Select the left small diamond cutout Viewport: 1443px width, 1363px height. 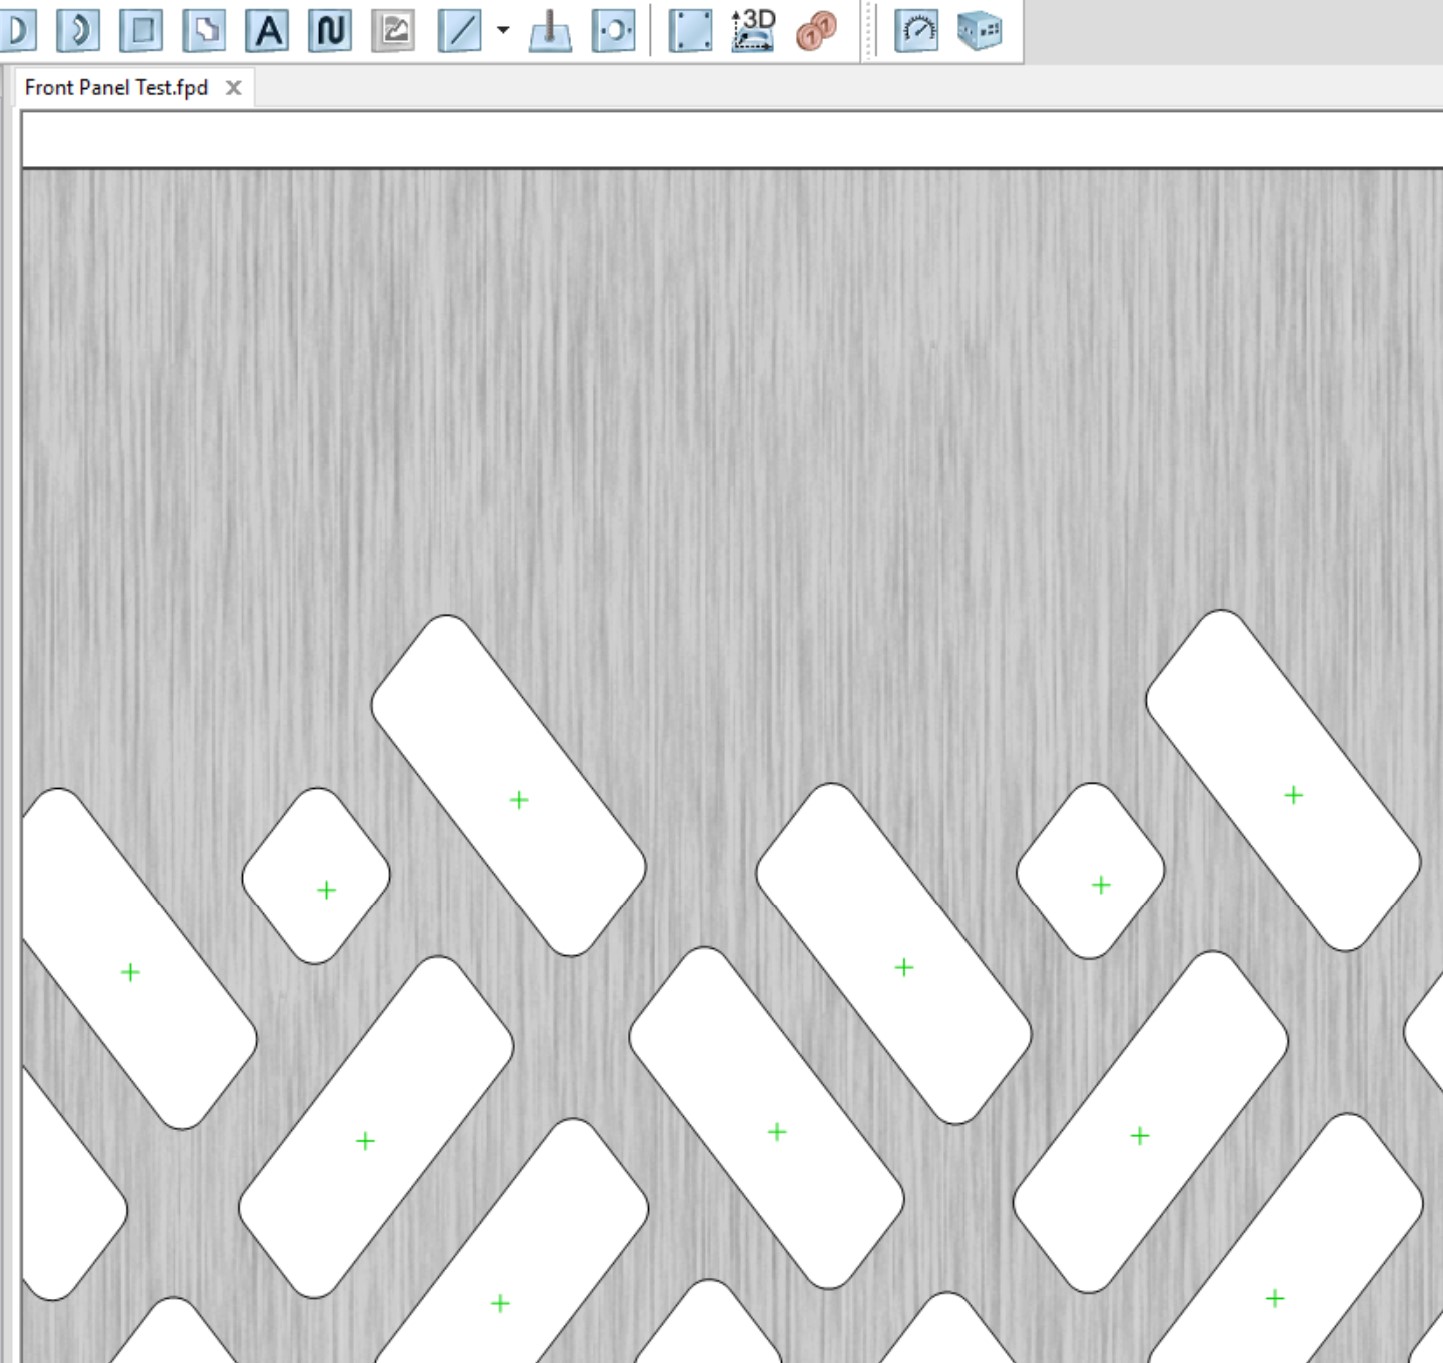click(x=316, y=876)
